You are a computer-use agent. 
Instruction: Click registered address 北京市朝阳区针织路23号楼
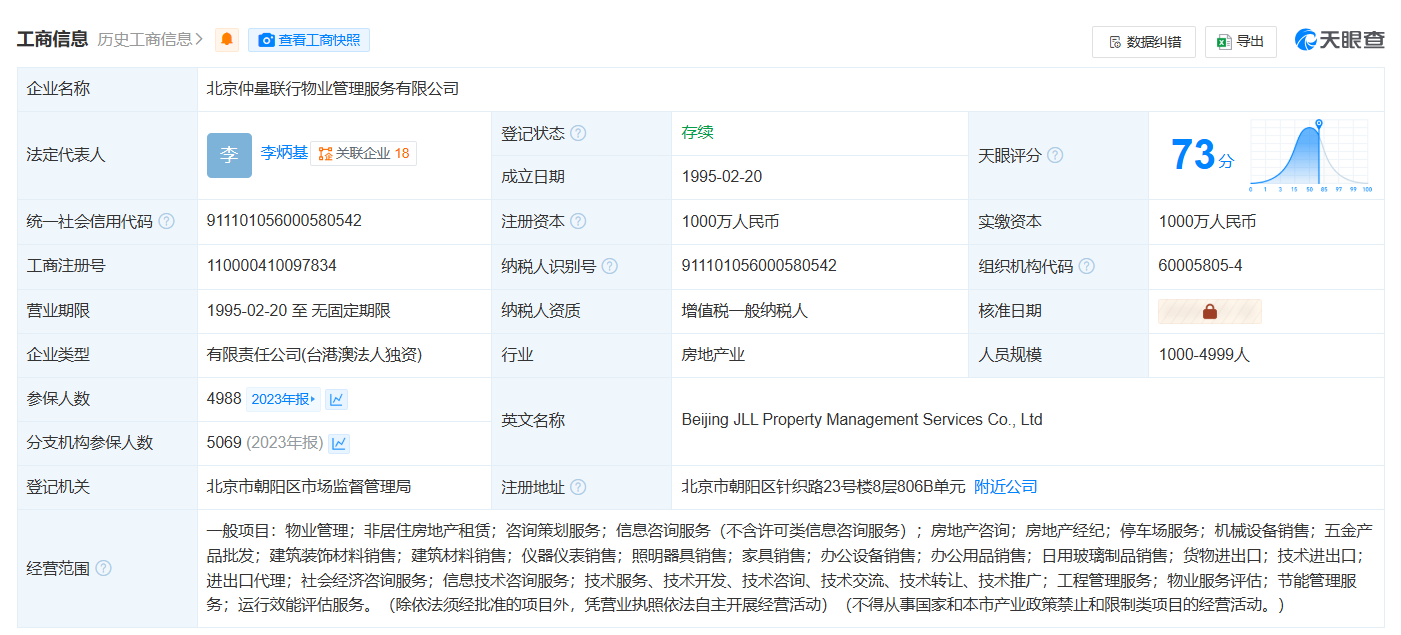(824, 487)
